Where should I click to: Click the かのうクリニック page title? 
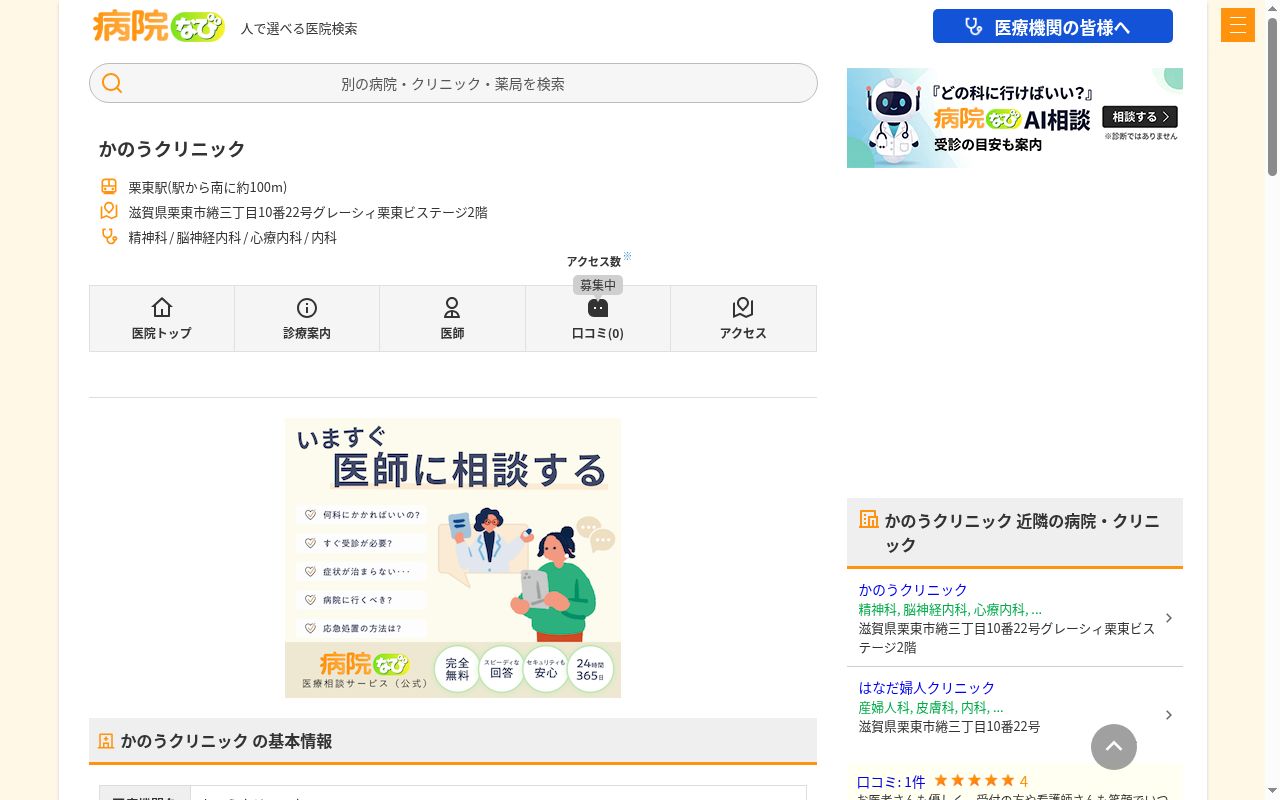[172, 148]
